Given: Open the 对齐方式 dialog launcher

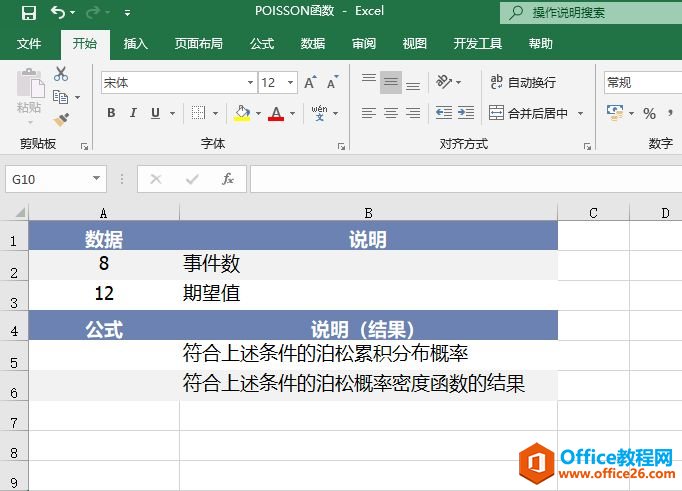Looking at the screenshot, I should coord(587,147).
